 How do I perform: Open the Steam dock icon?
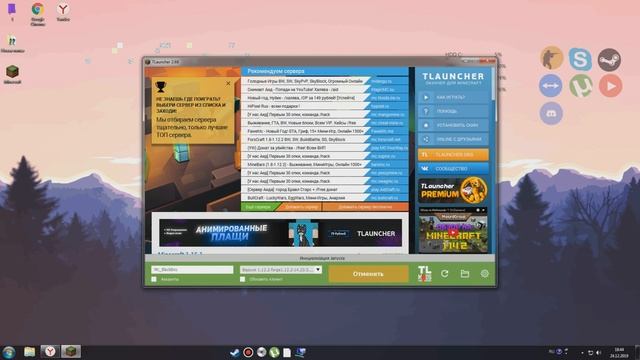click(609, 60)
